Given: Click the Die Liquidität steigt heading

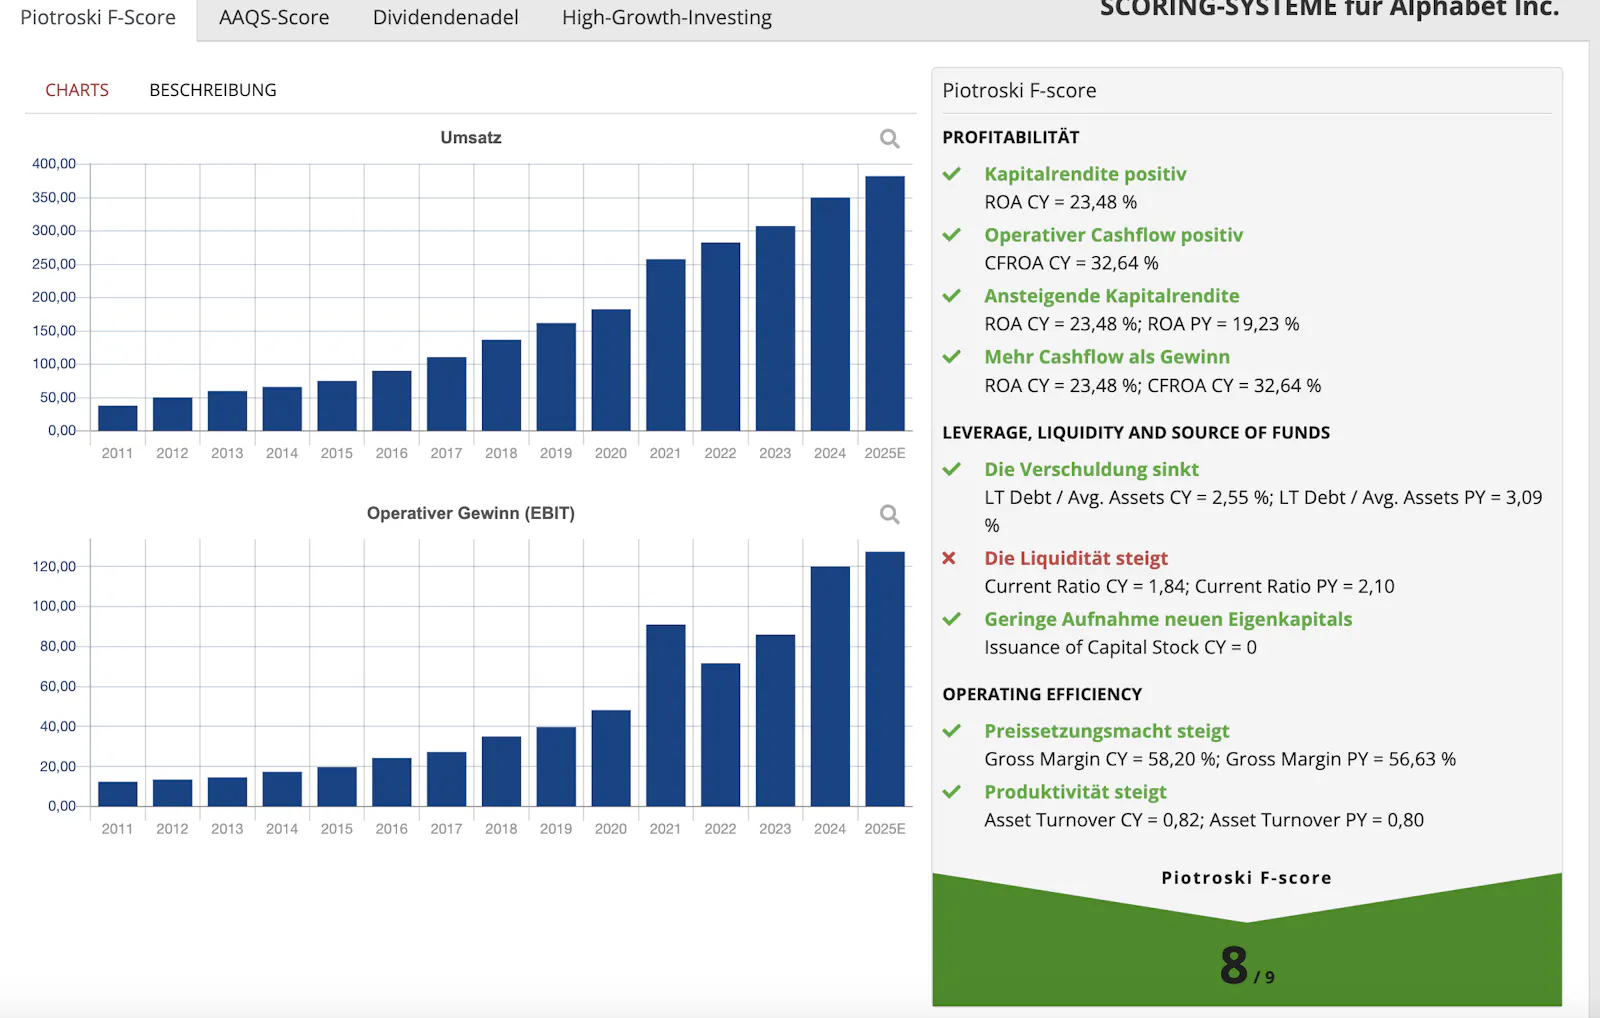Looking at the screenshot, I should (x=1076, y=558).
